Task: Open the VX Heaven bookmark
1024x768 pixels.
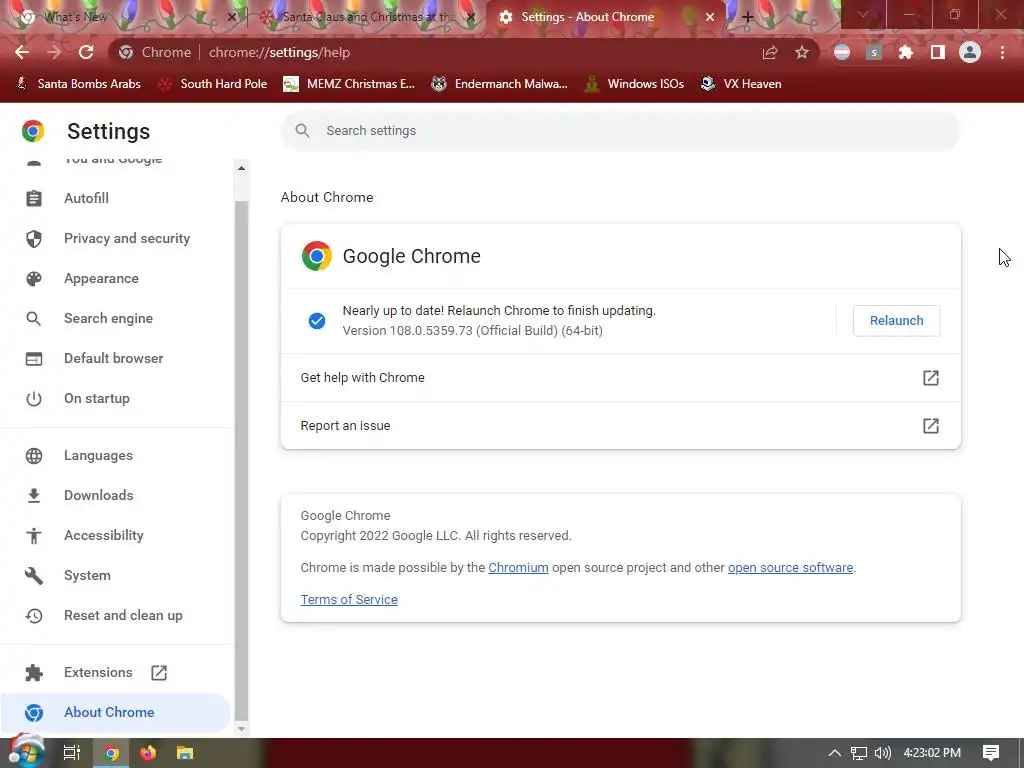Action: pos(741,84)
